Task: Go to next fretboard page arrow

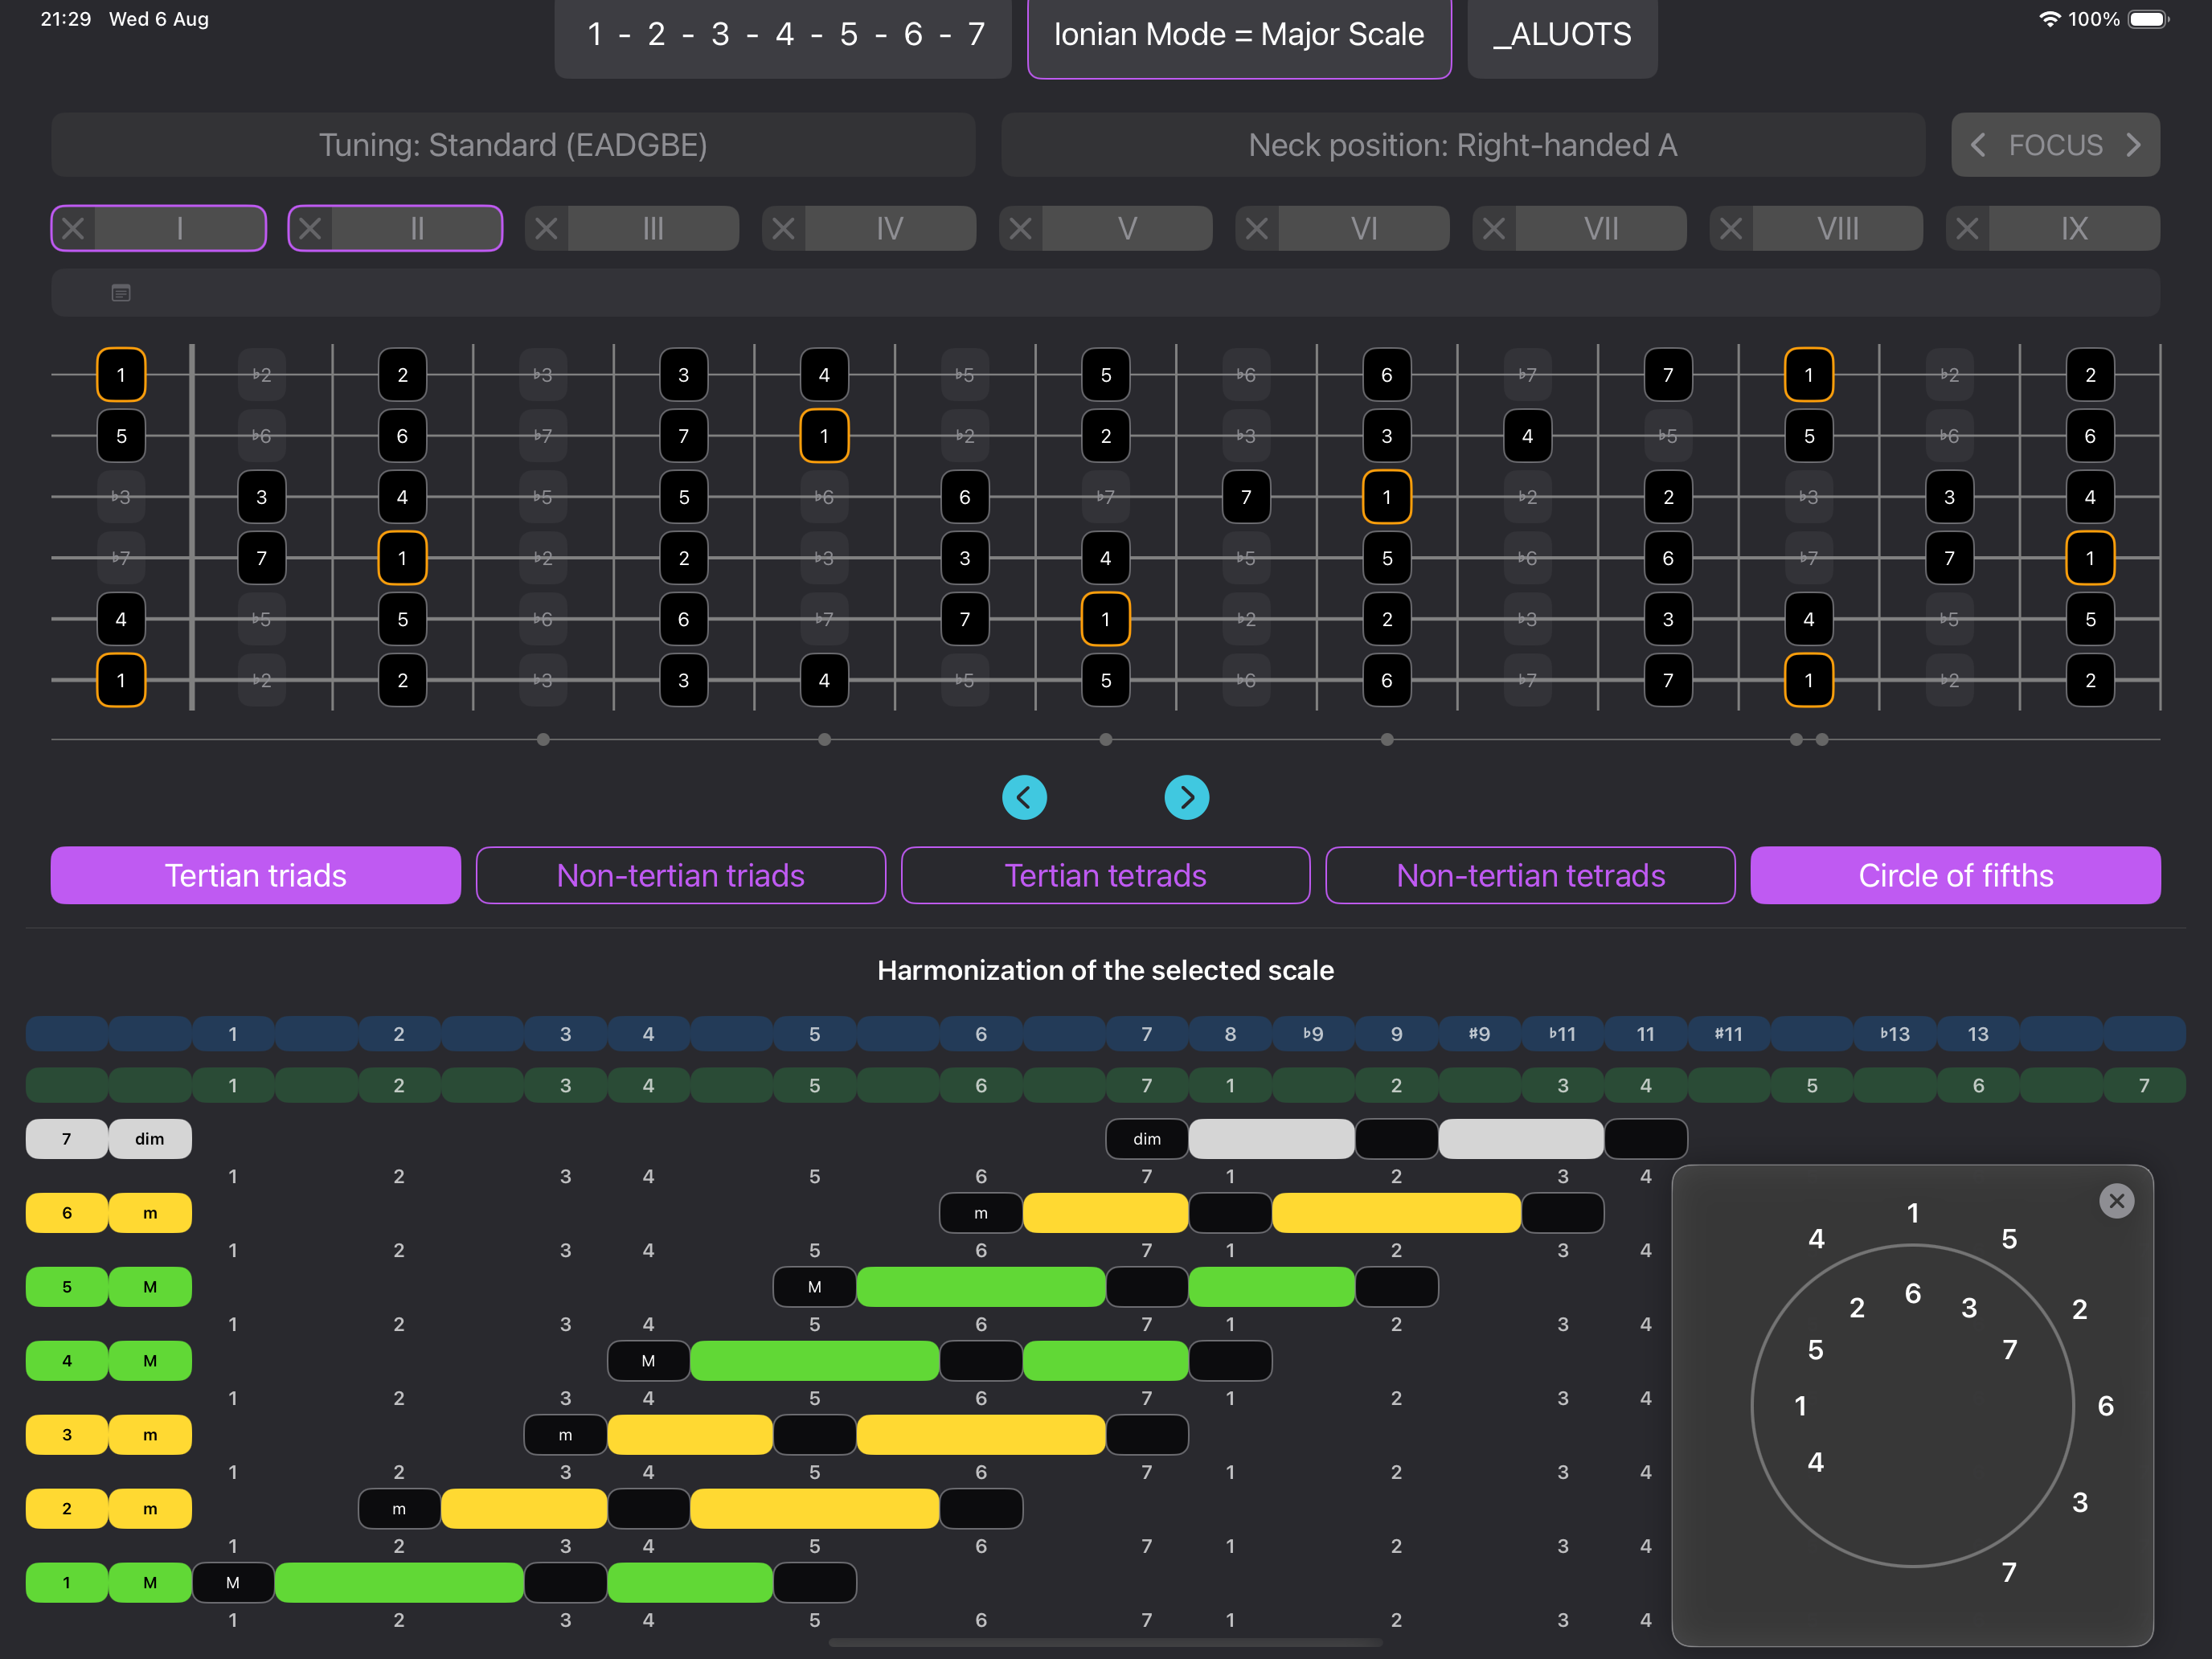Action: tap(1187, 797)
